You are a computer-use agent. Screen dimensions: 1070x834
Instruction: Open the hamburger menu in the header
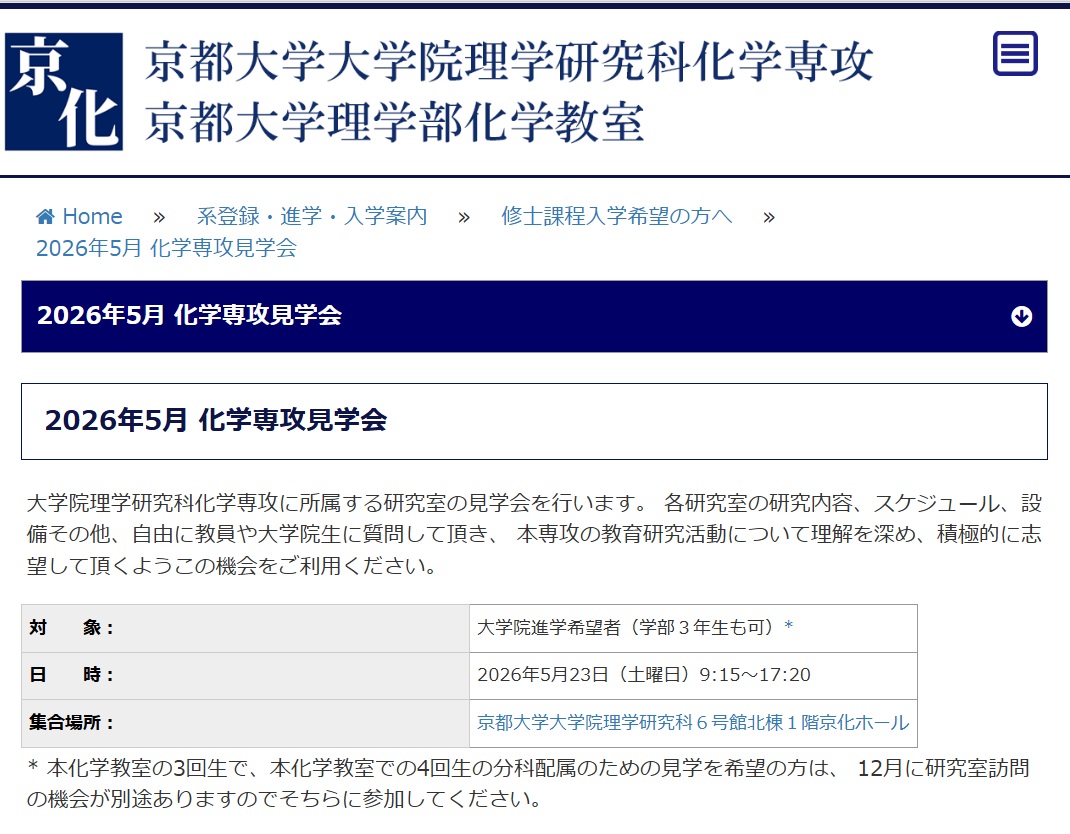tap(1015, 54)
